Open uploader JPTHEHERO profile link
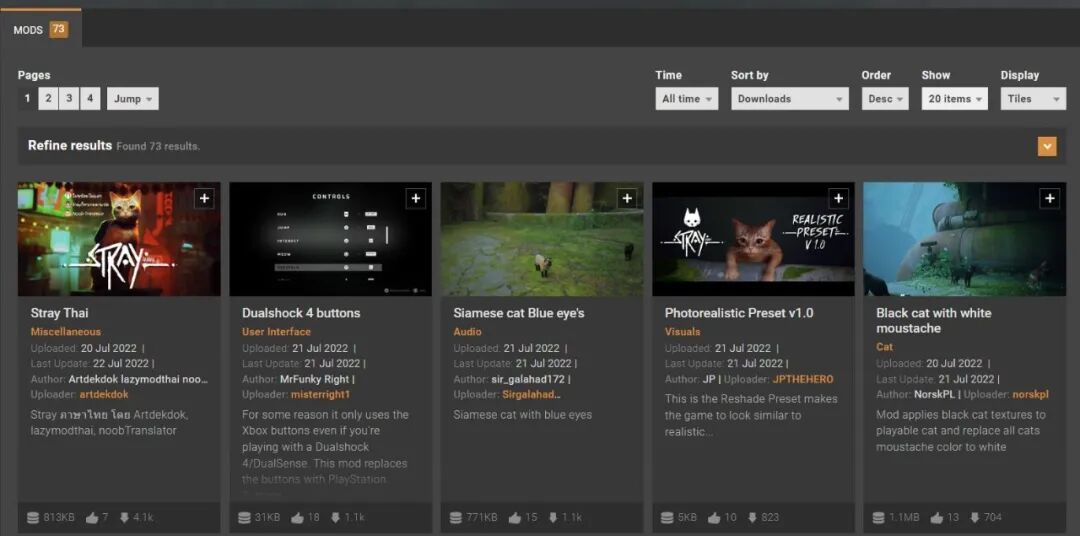This screenshot has width=1080, height=536. [x=802, y=379]
